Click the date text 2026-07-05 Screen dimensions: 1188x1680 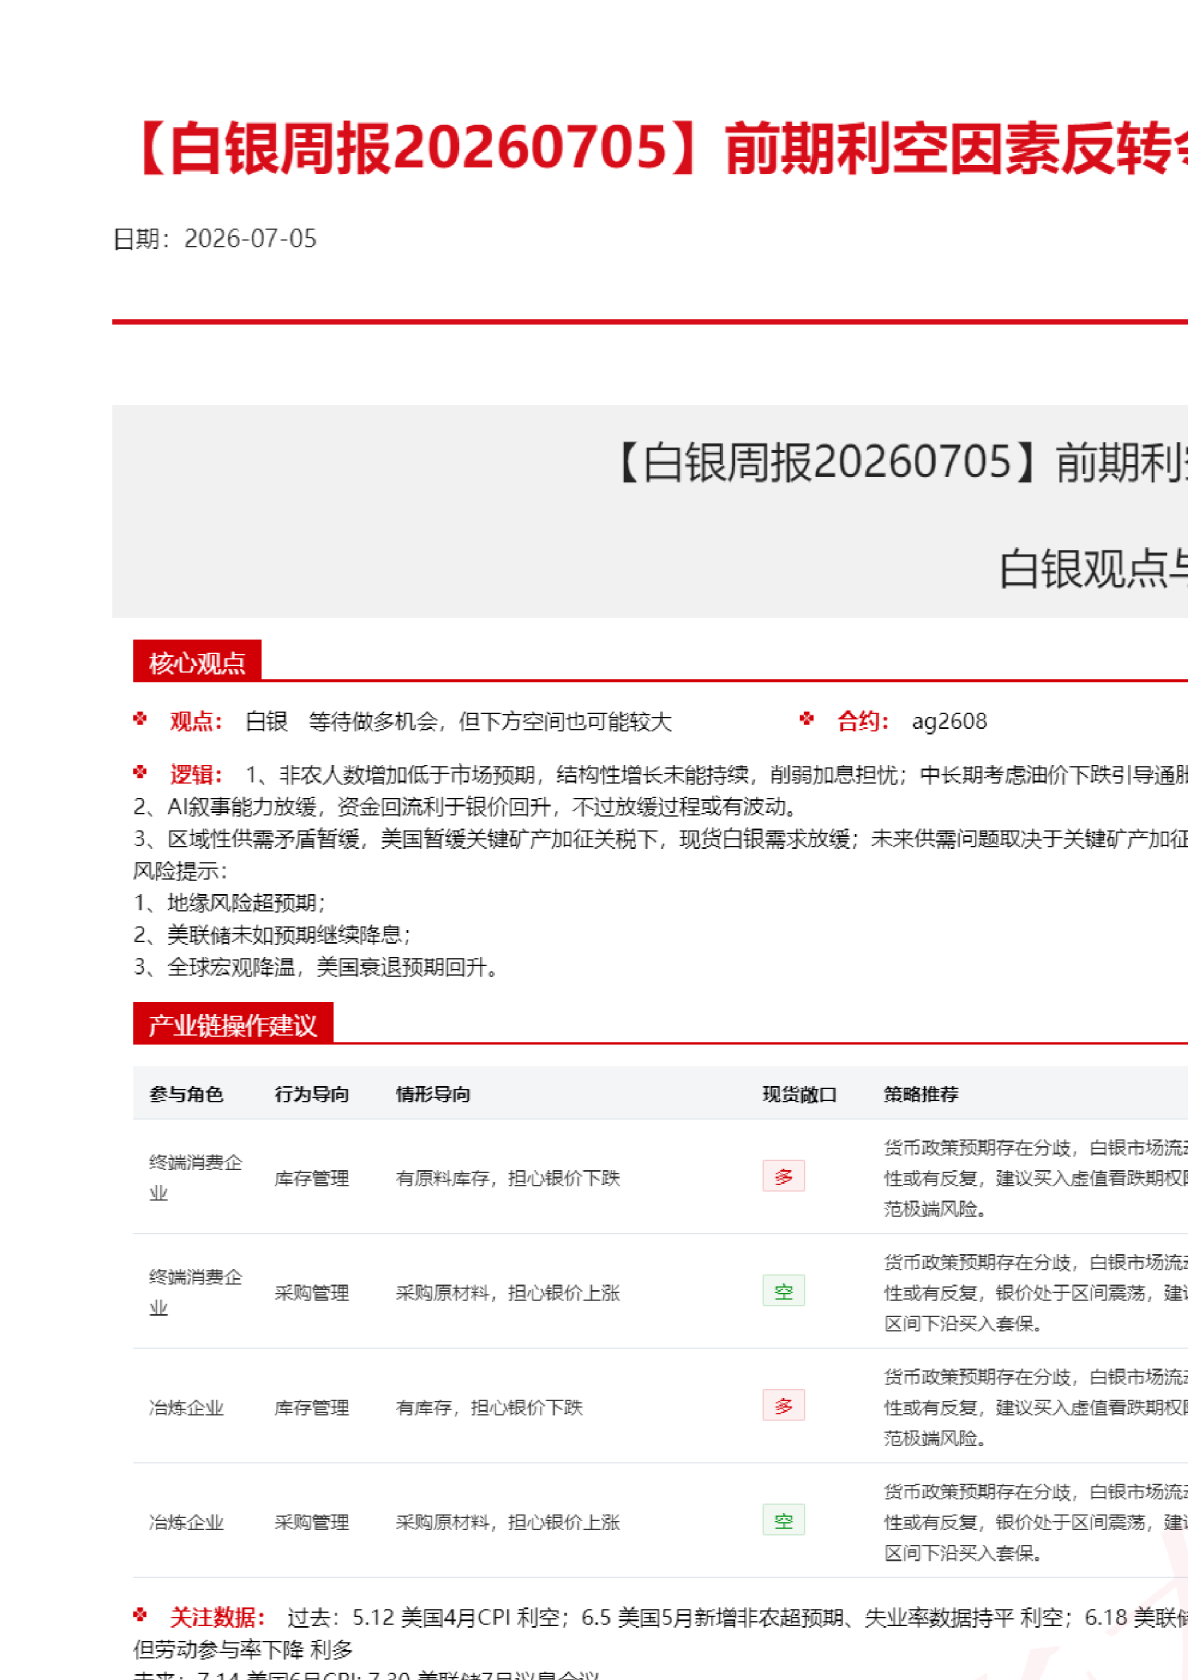tap(250, 239)
